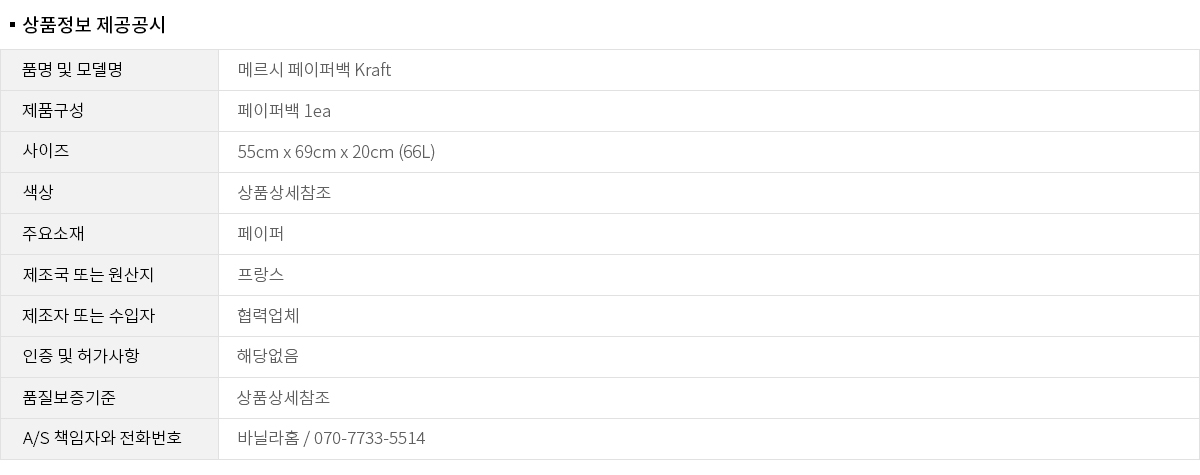This screenshot has width=1200, height=475.
Task: Click the 협력업체 value
Action: [x=269, y=316]
